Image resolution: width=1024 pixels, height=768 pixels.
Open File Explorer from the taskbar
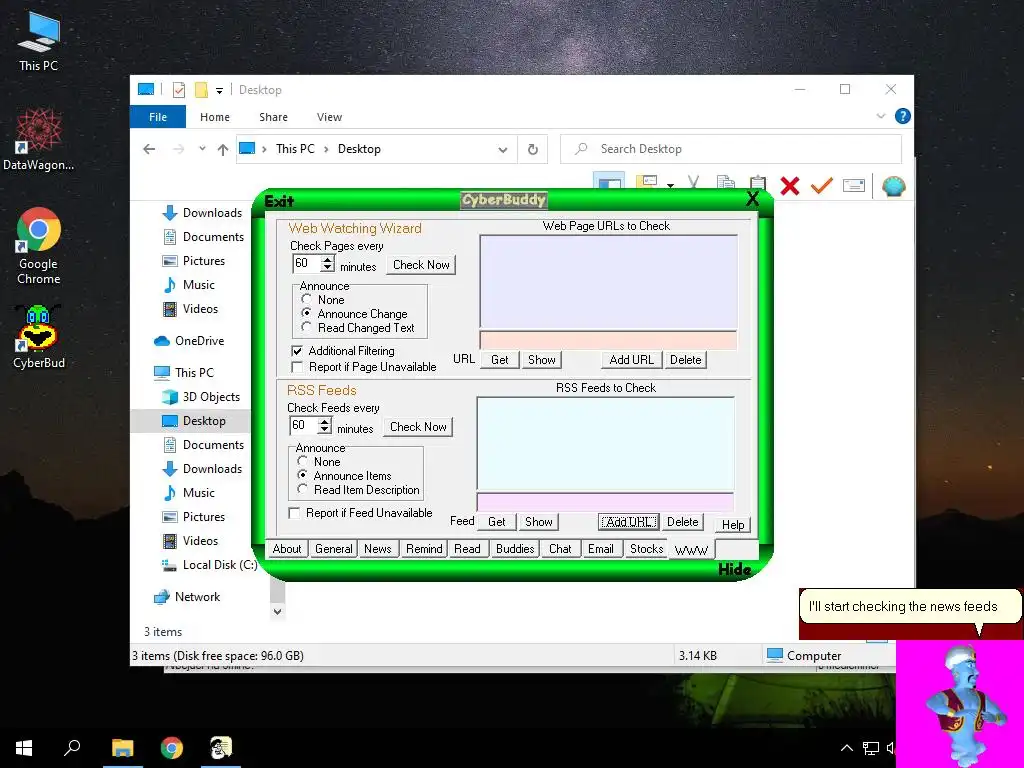coord(123,748)
